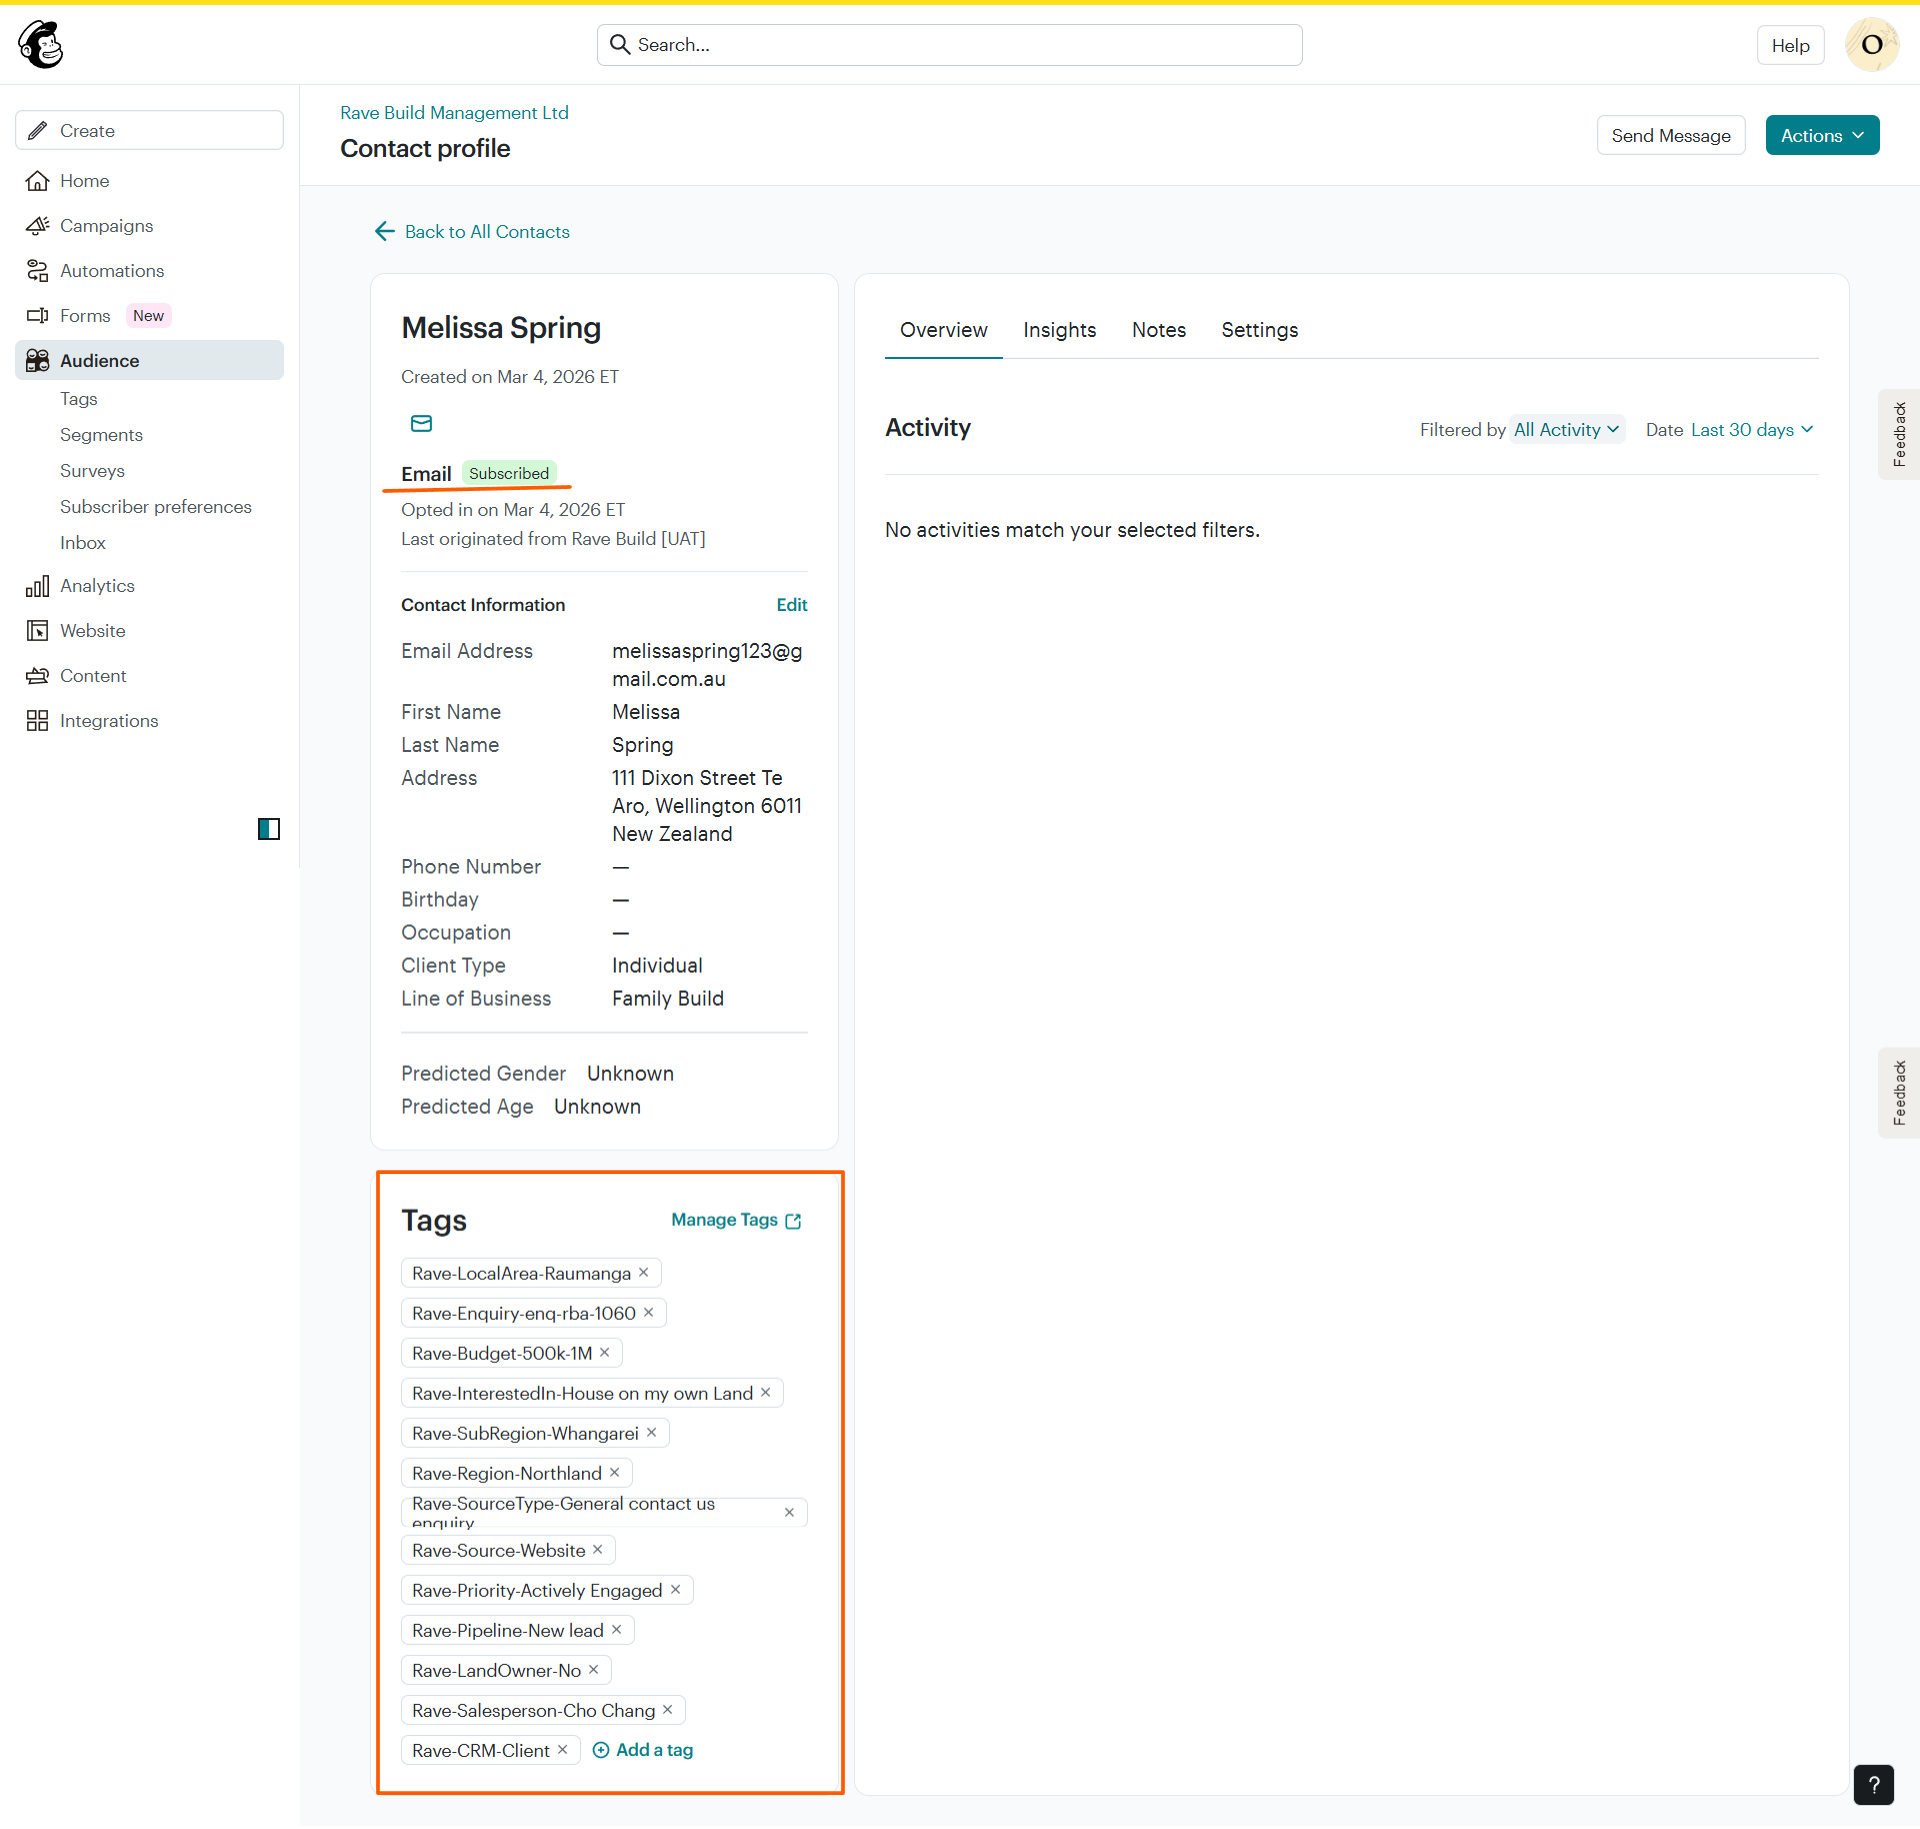
Task: Change the Last 30 days date range
Action: pyautogui.click(x=1751, y=429)
